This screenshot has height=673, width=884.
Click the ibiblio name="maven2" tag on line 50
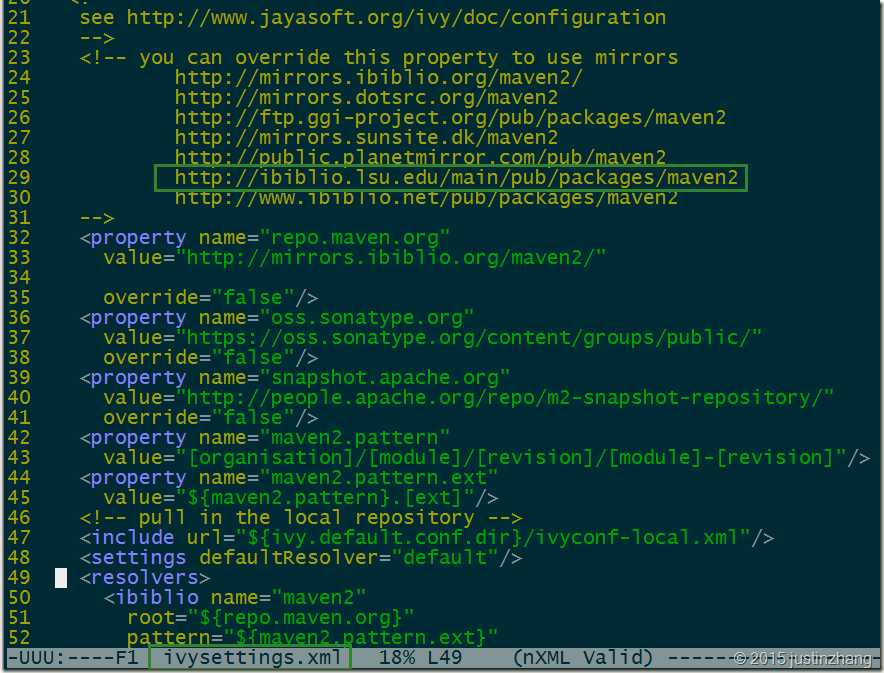pos(235,597)
